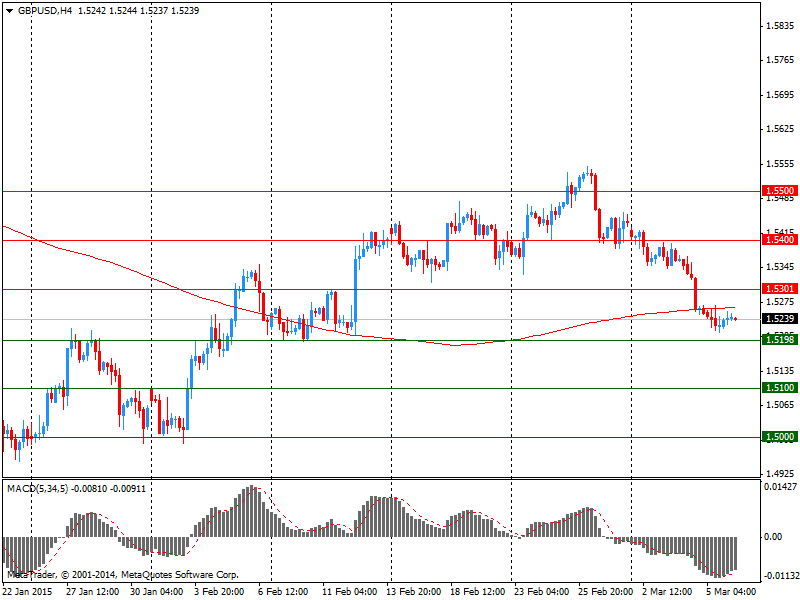
Task: Click the 0.01427 value on the MACD scale
Action: click(x=780, y=487)
